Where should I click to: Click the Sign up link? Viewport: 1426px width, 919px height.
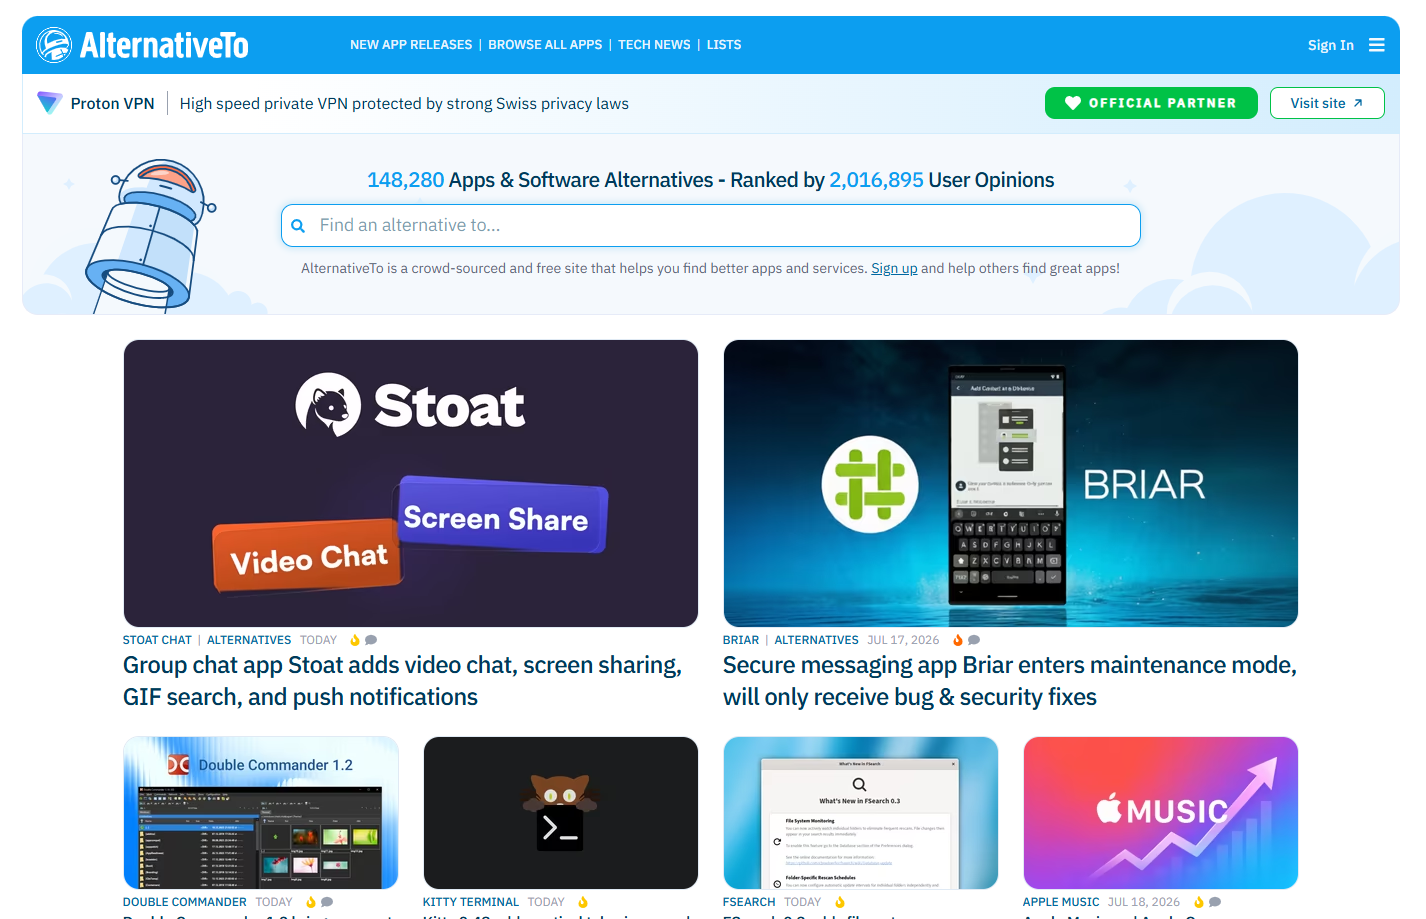click(x=894, y=268)
